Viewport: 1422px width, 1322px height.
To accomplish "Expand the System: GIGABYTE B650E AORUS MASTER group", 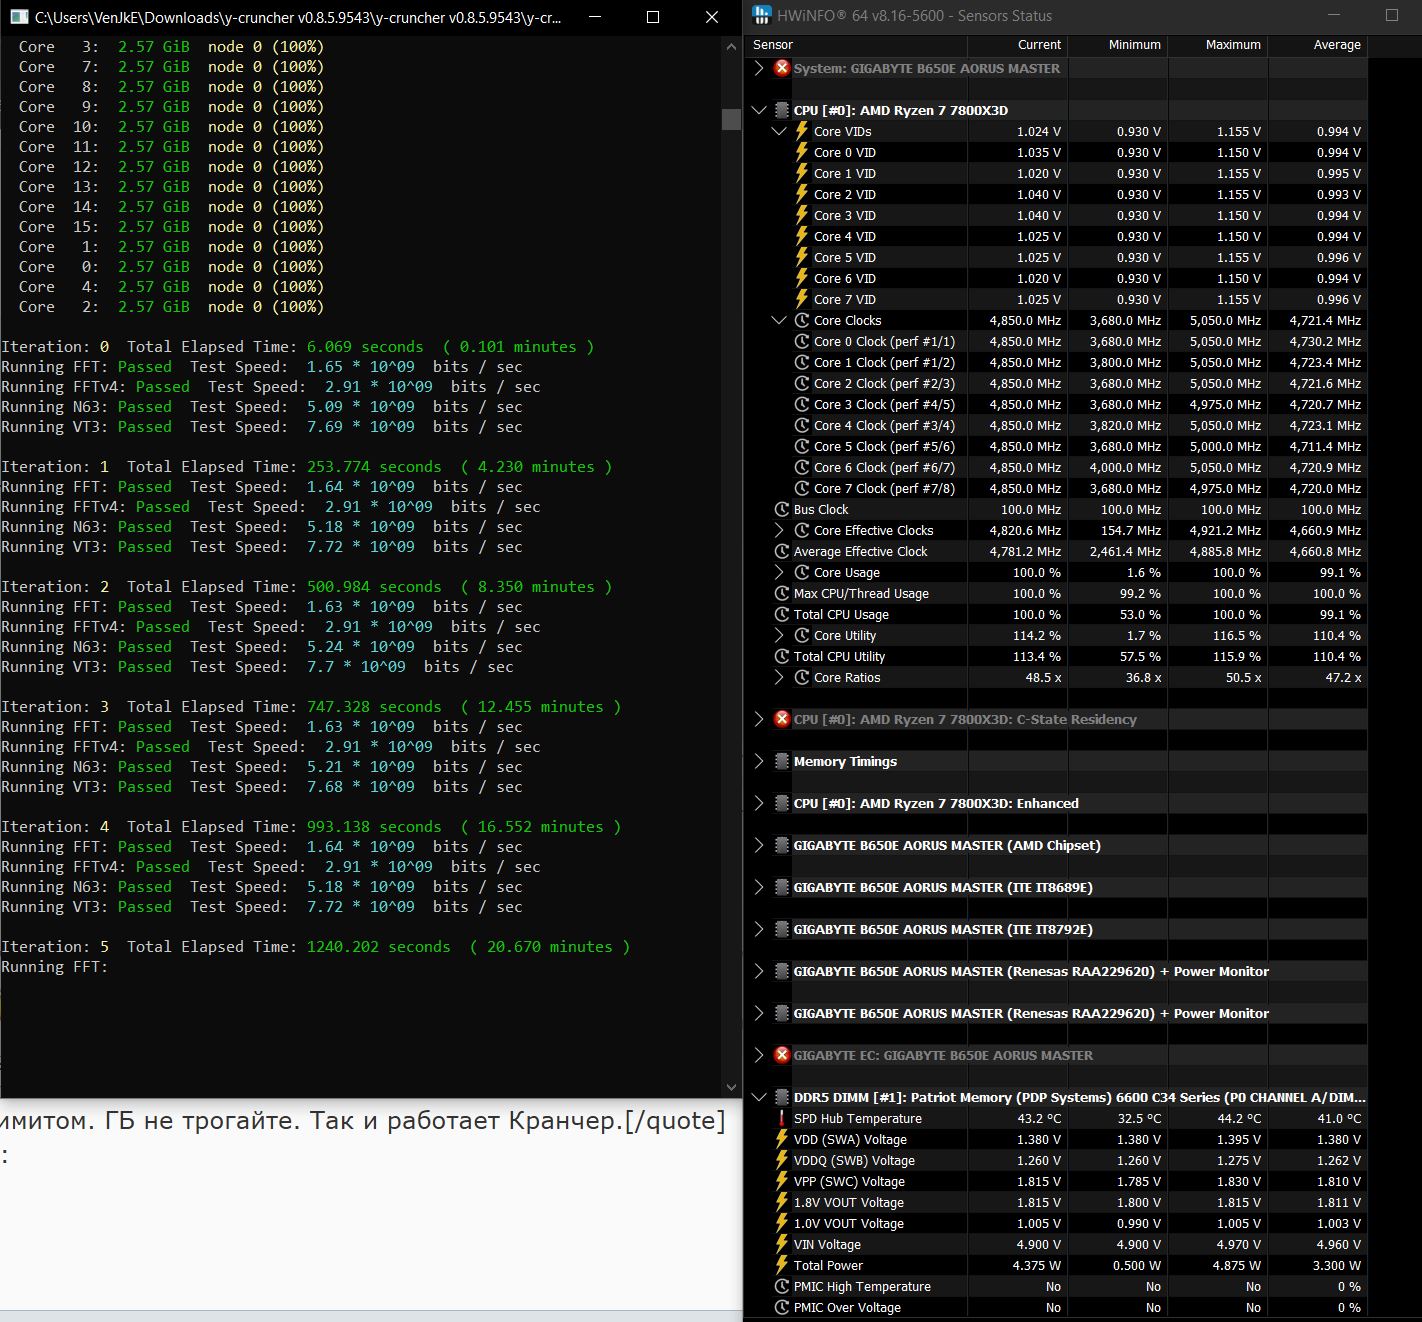I will click(759, 68).
